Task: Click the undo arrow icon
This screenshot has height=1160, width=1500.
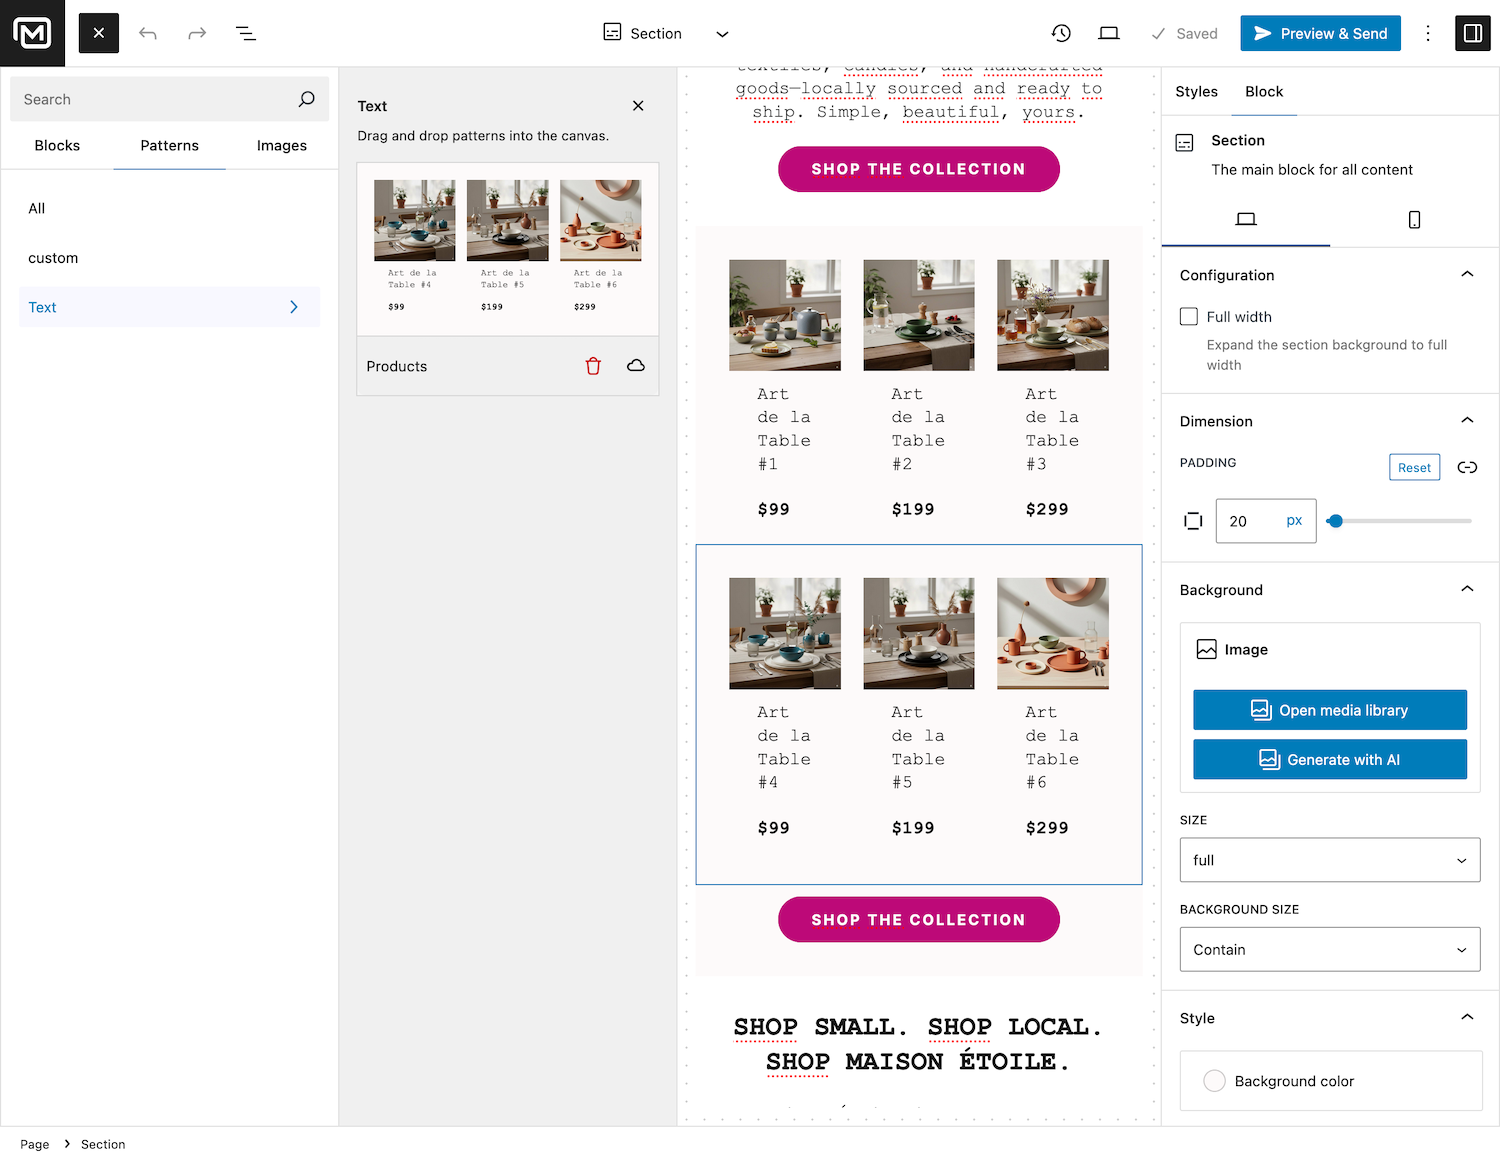Action: pos(148,34)
